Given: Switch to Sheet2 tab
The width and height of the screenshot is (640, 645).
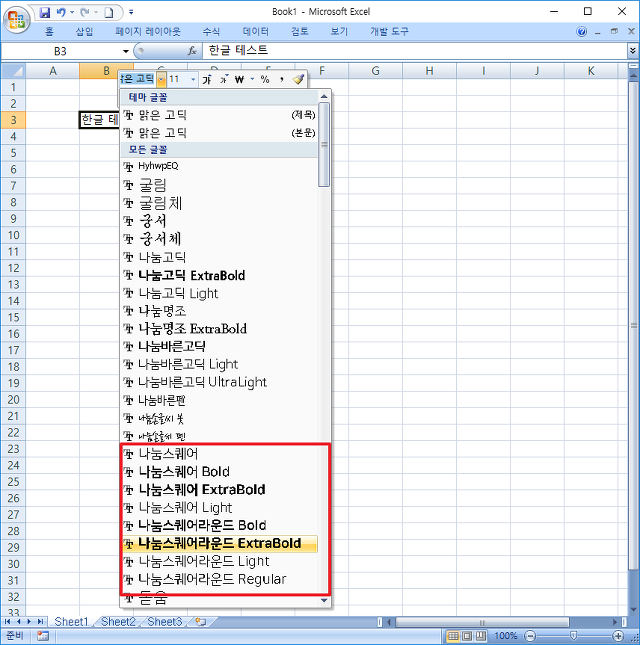Looking at the screenshot, I should (118, 621).
